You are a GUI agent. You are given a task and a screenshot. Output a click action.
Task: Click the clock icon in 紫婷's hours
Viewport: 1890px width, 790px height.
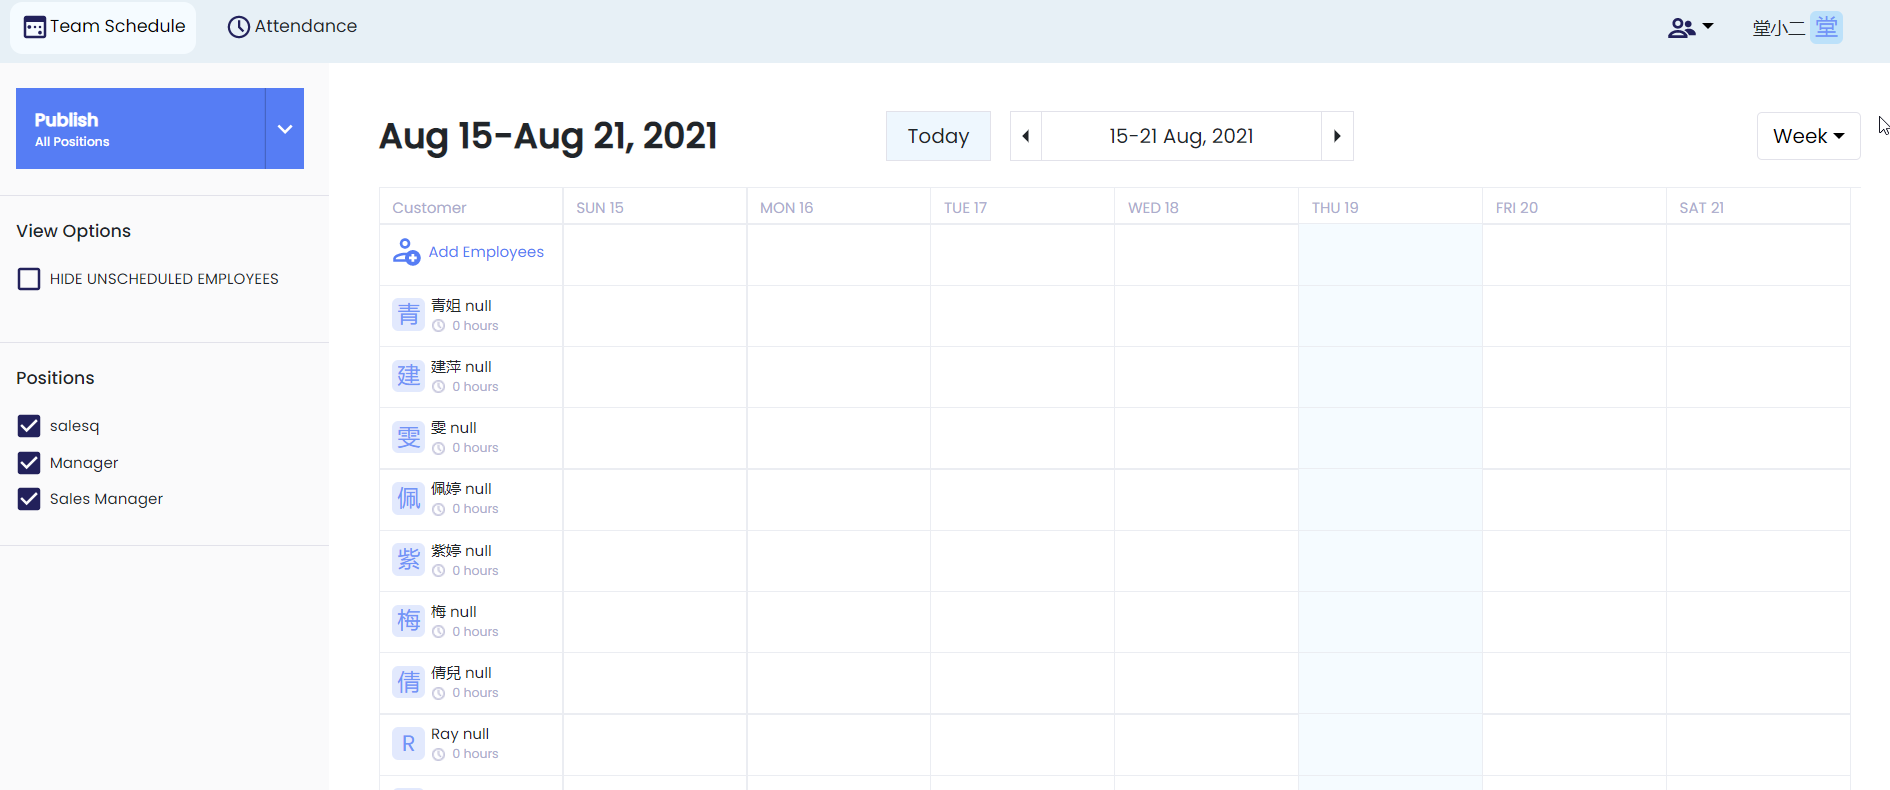click(x=438, y=571)
